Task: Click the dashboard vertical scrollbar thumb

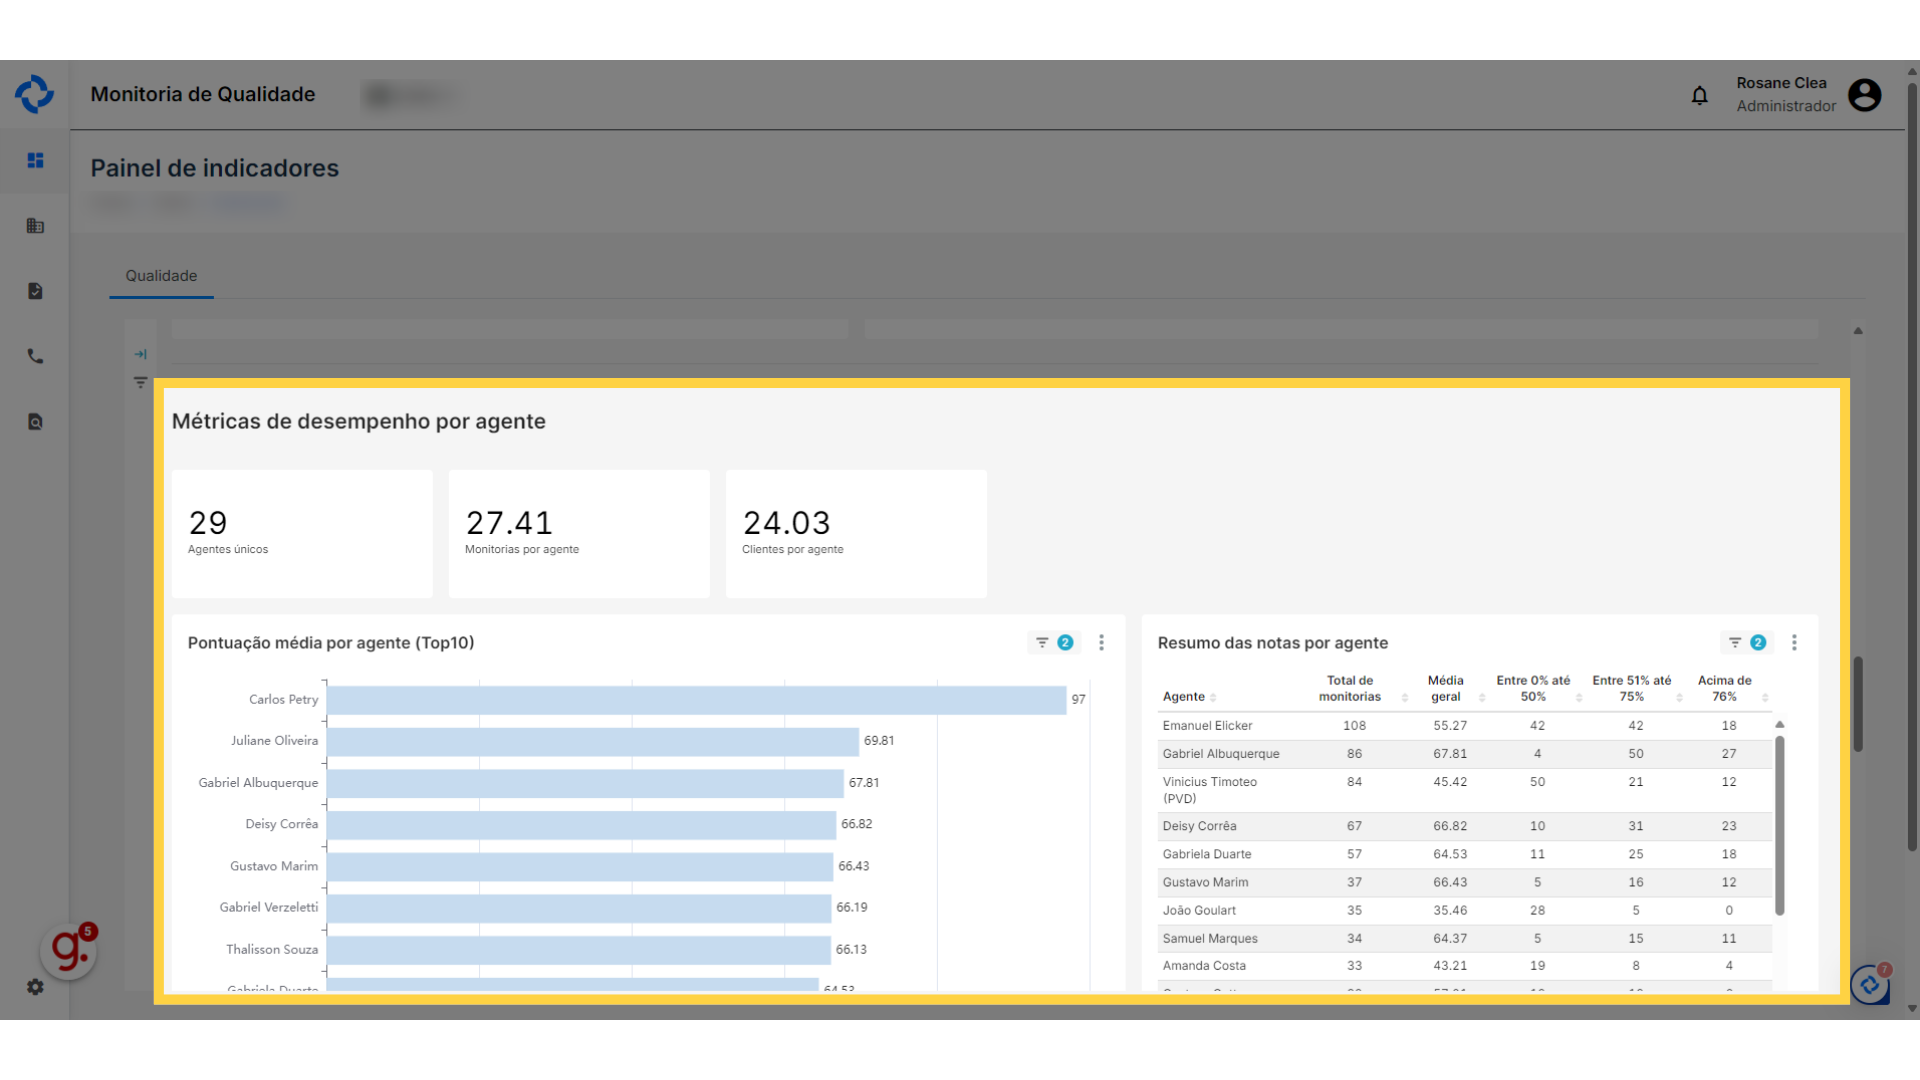Action: point(1858,703)
